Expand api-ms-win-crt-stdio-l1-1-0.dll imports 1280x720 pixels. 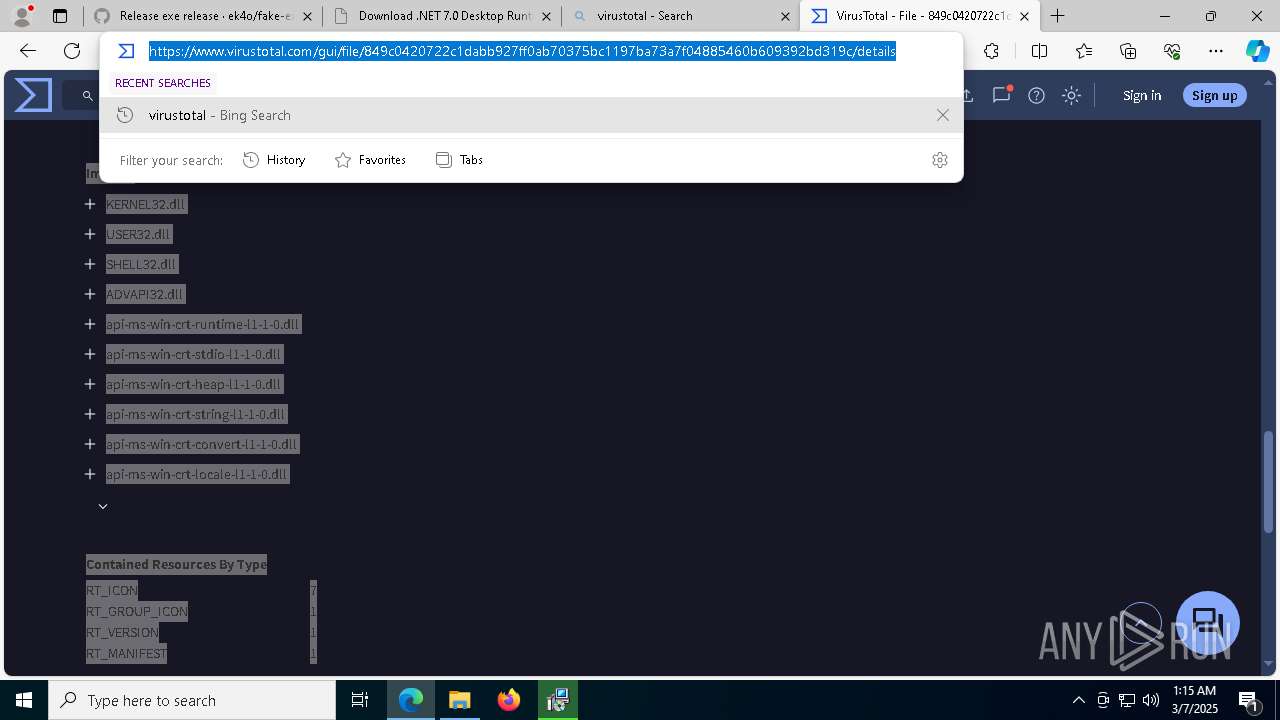pyautogui.click(x=90, y=354)
